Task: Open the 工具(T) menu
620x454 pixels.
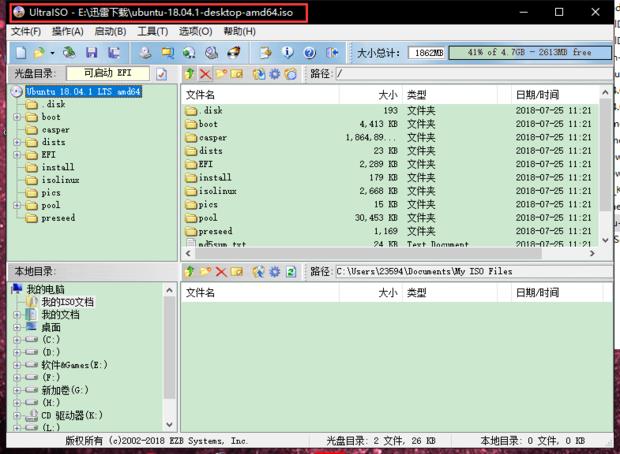Action: pyautogui.click(x=153, y=31)
